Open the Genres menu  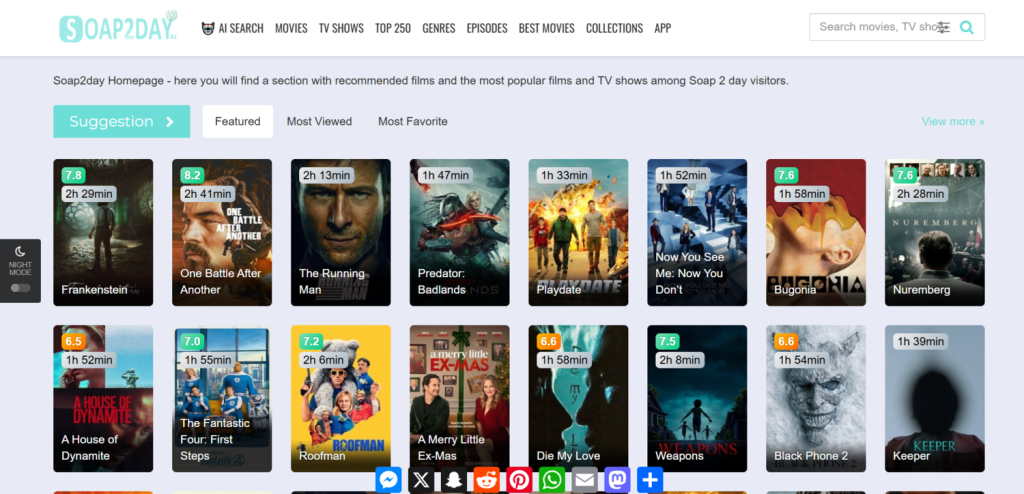(x=439, y=28)
